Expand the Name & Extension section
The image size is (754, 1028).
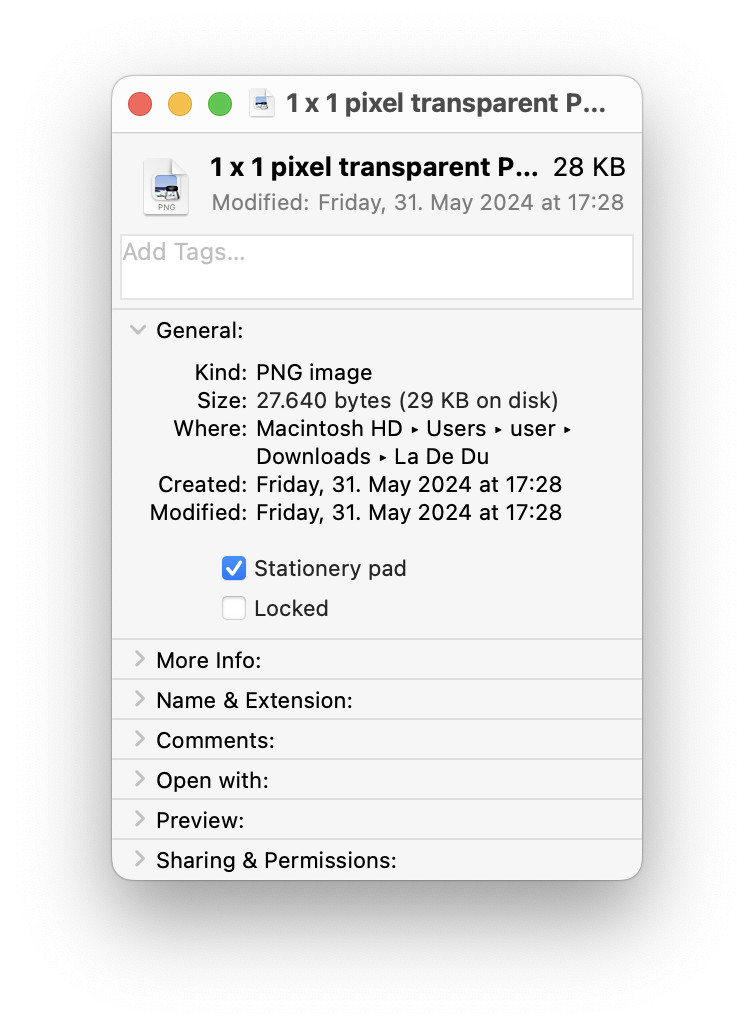(139, 700)
